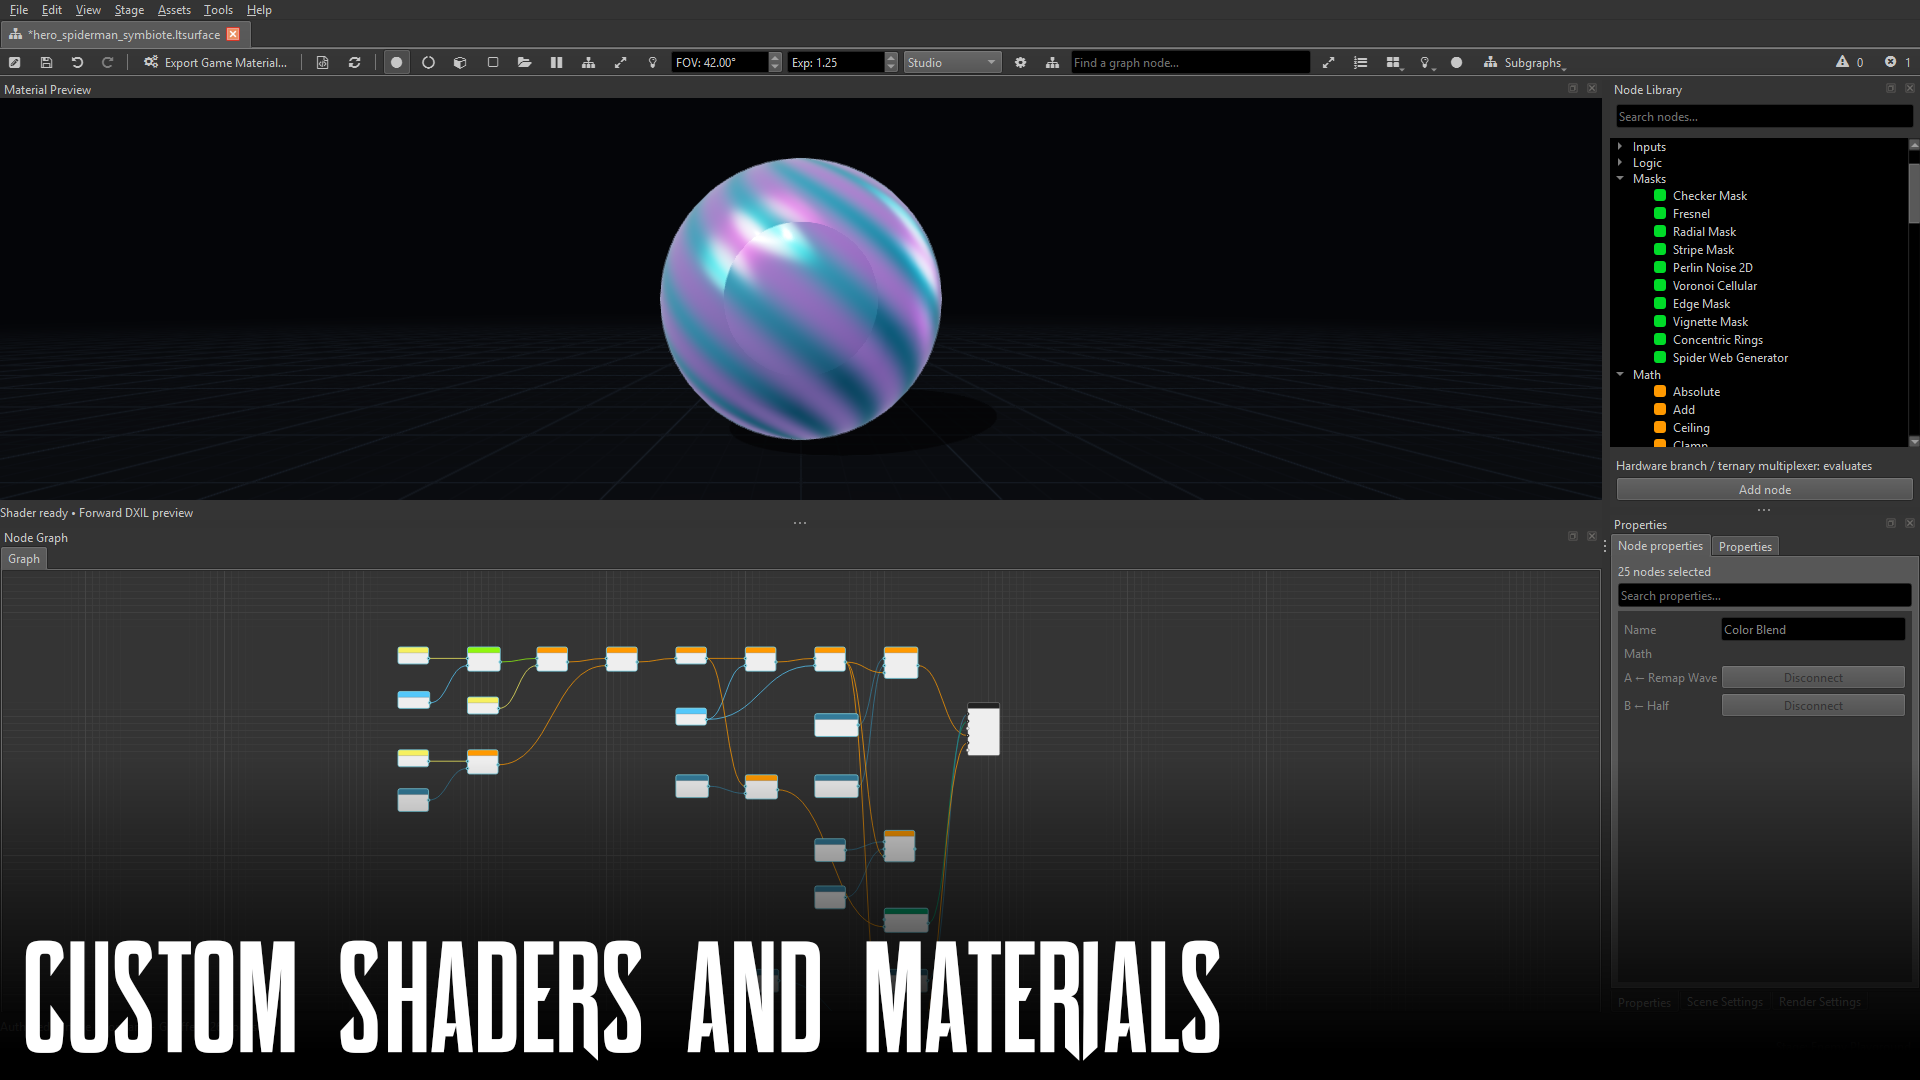Open the graph lightbulb dropdown icon
The width and height of the screenshot is (1920, 1080).
[1427, 62]
